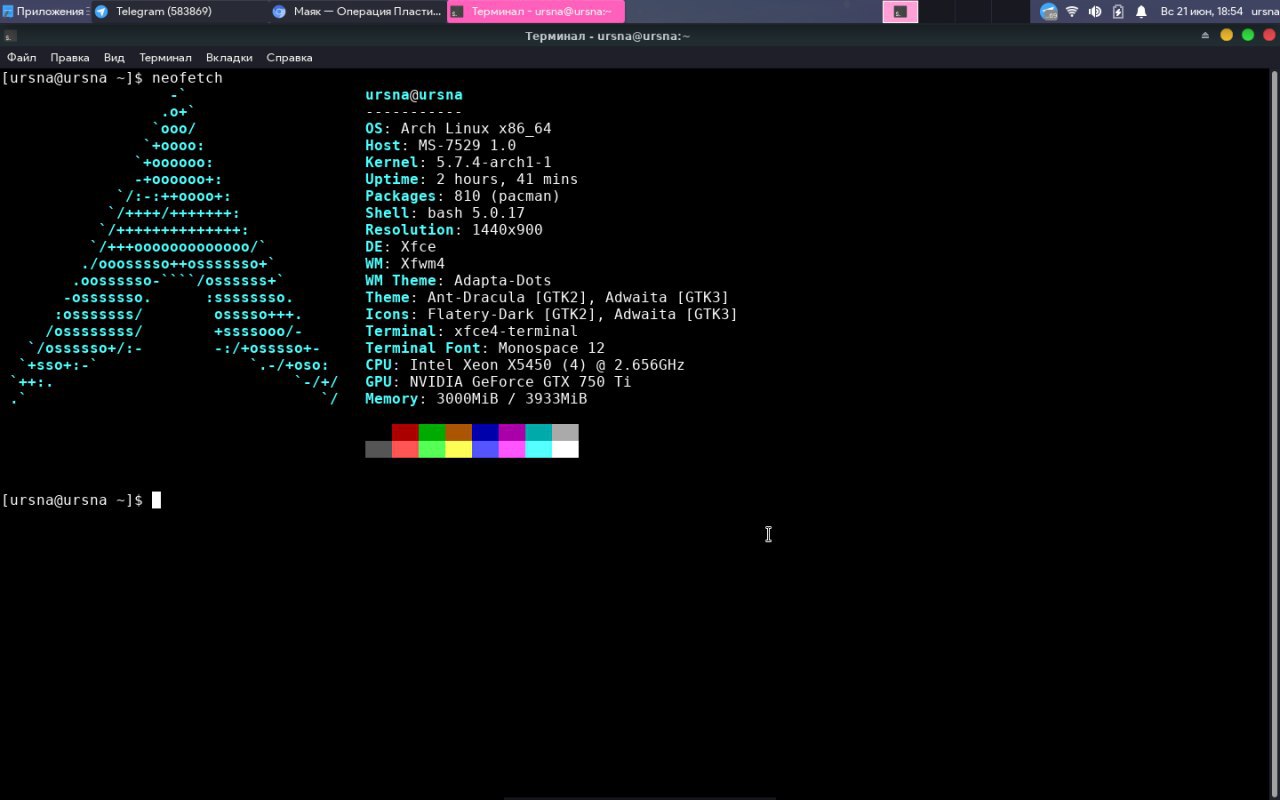Click the red color block in neofetch palette
Viewport: 1280px width, 800px height.
(x=405, y=432)
